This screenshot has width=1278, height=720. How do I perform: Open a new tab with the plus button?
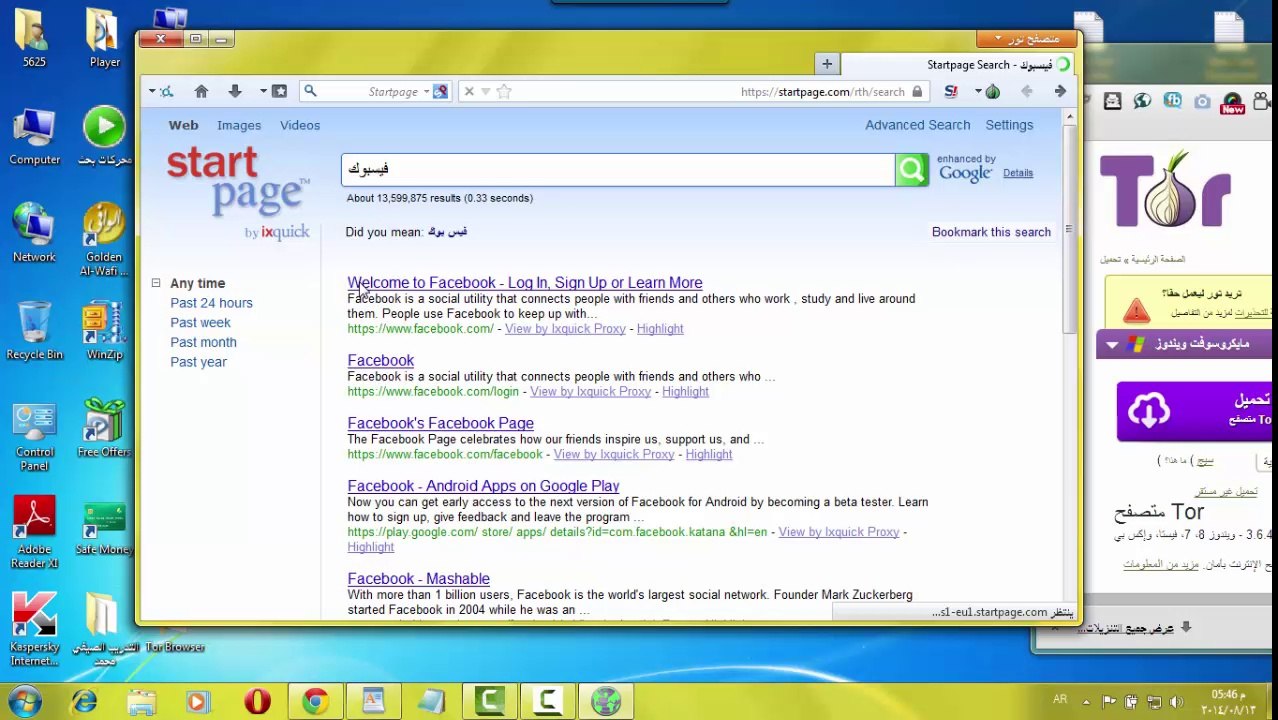827,64
